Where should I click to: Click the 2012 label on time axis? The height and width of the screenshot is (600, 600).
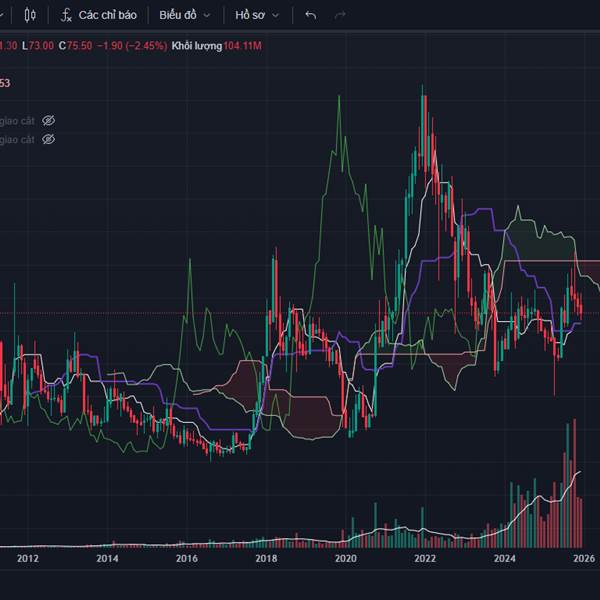[x=28, y=558]
